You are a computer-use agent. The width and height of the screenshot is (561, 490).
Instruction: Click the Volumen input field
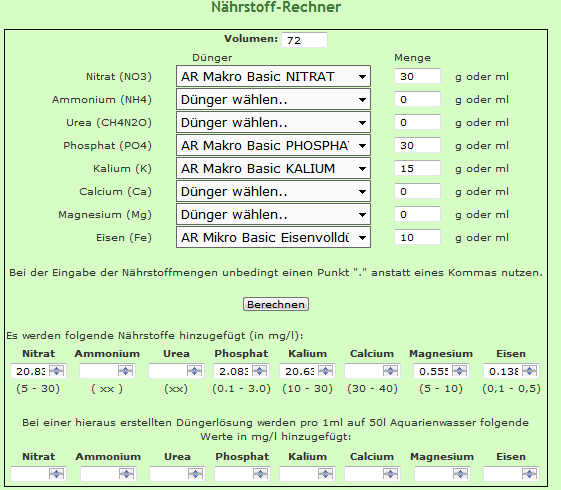click(304, 40)
